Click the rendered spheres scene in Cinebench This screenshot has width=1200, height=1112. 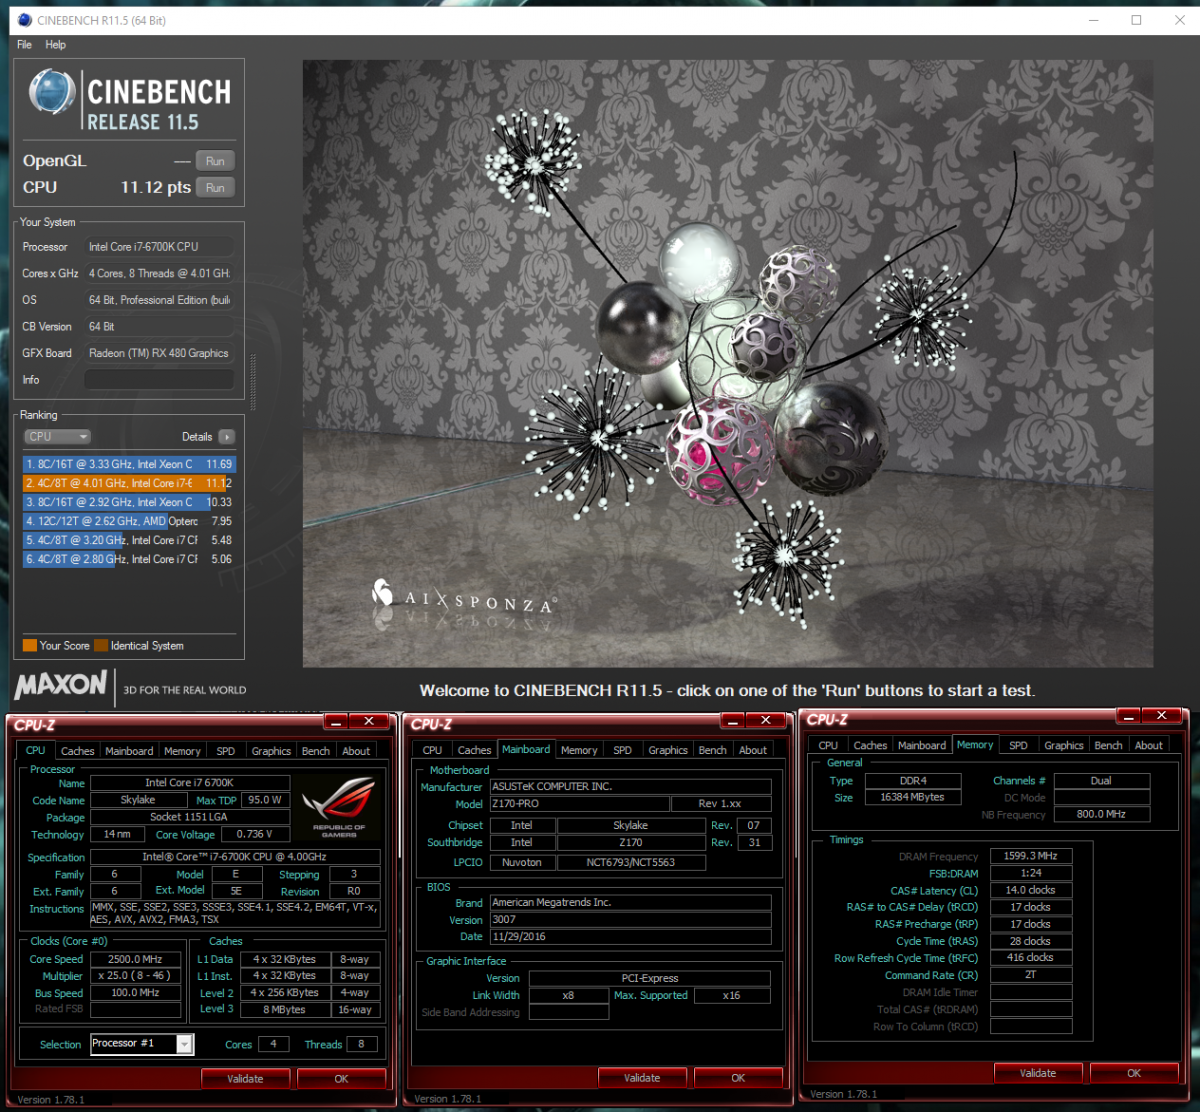coord(727,363)
